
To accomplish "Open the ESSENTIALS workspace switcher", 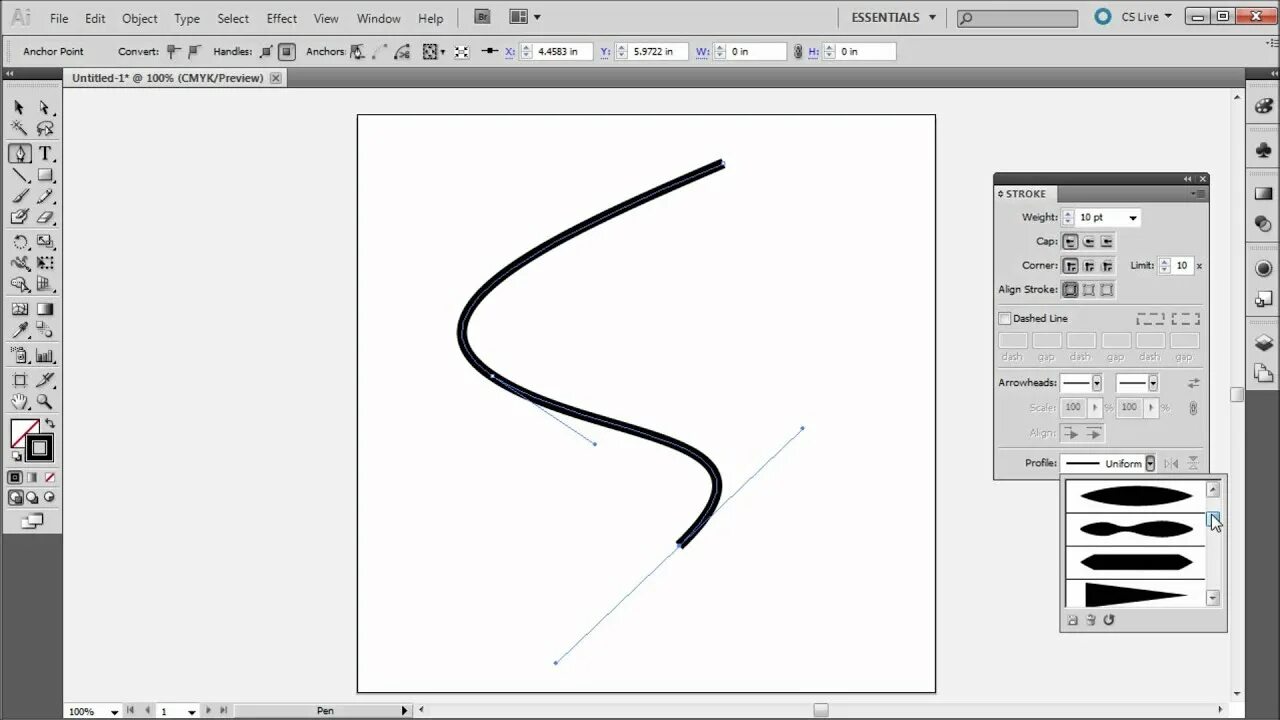I will tap(893, 17).
